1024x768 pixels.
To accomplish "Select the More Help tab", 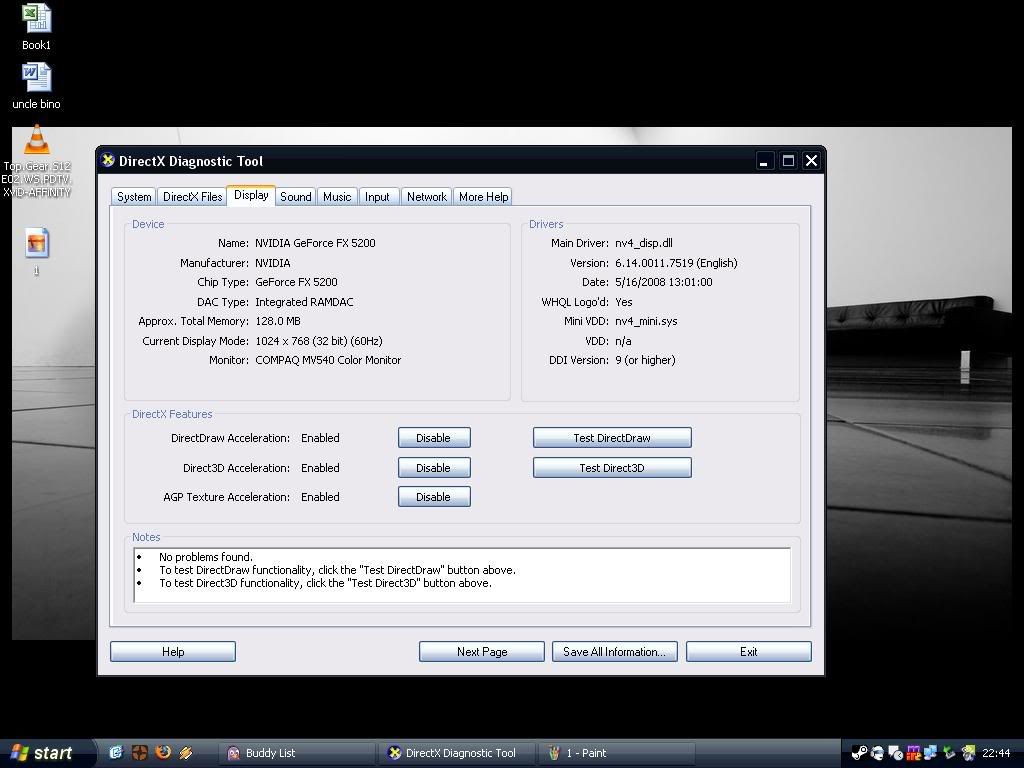I will click(483, 197).
